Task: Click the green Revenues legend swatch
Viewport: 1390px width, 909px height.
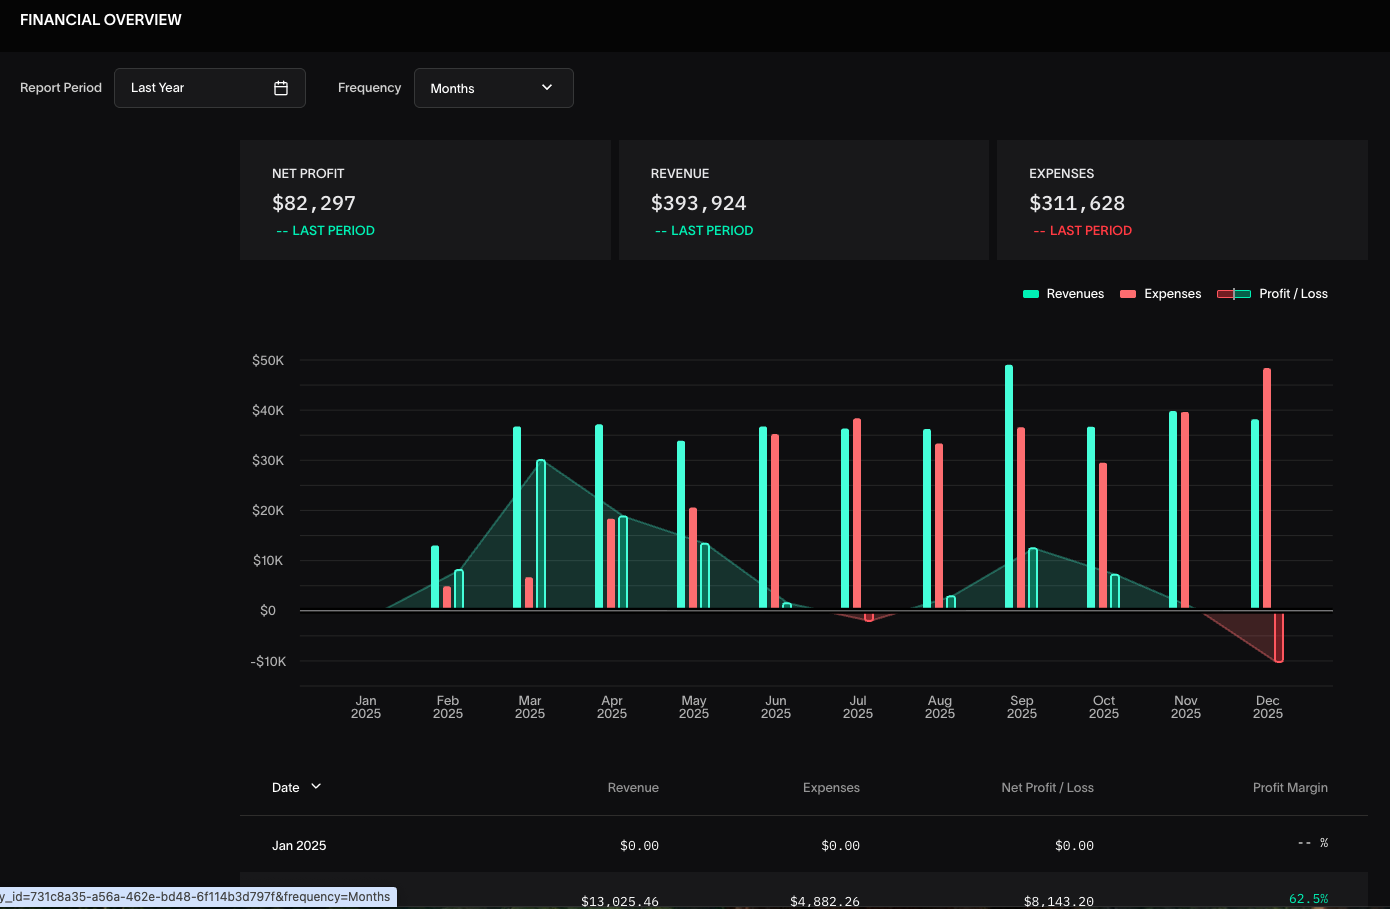Action: (x=1031, y=294)
